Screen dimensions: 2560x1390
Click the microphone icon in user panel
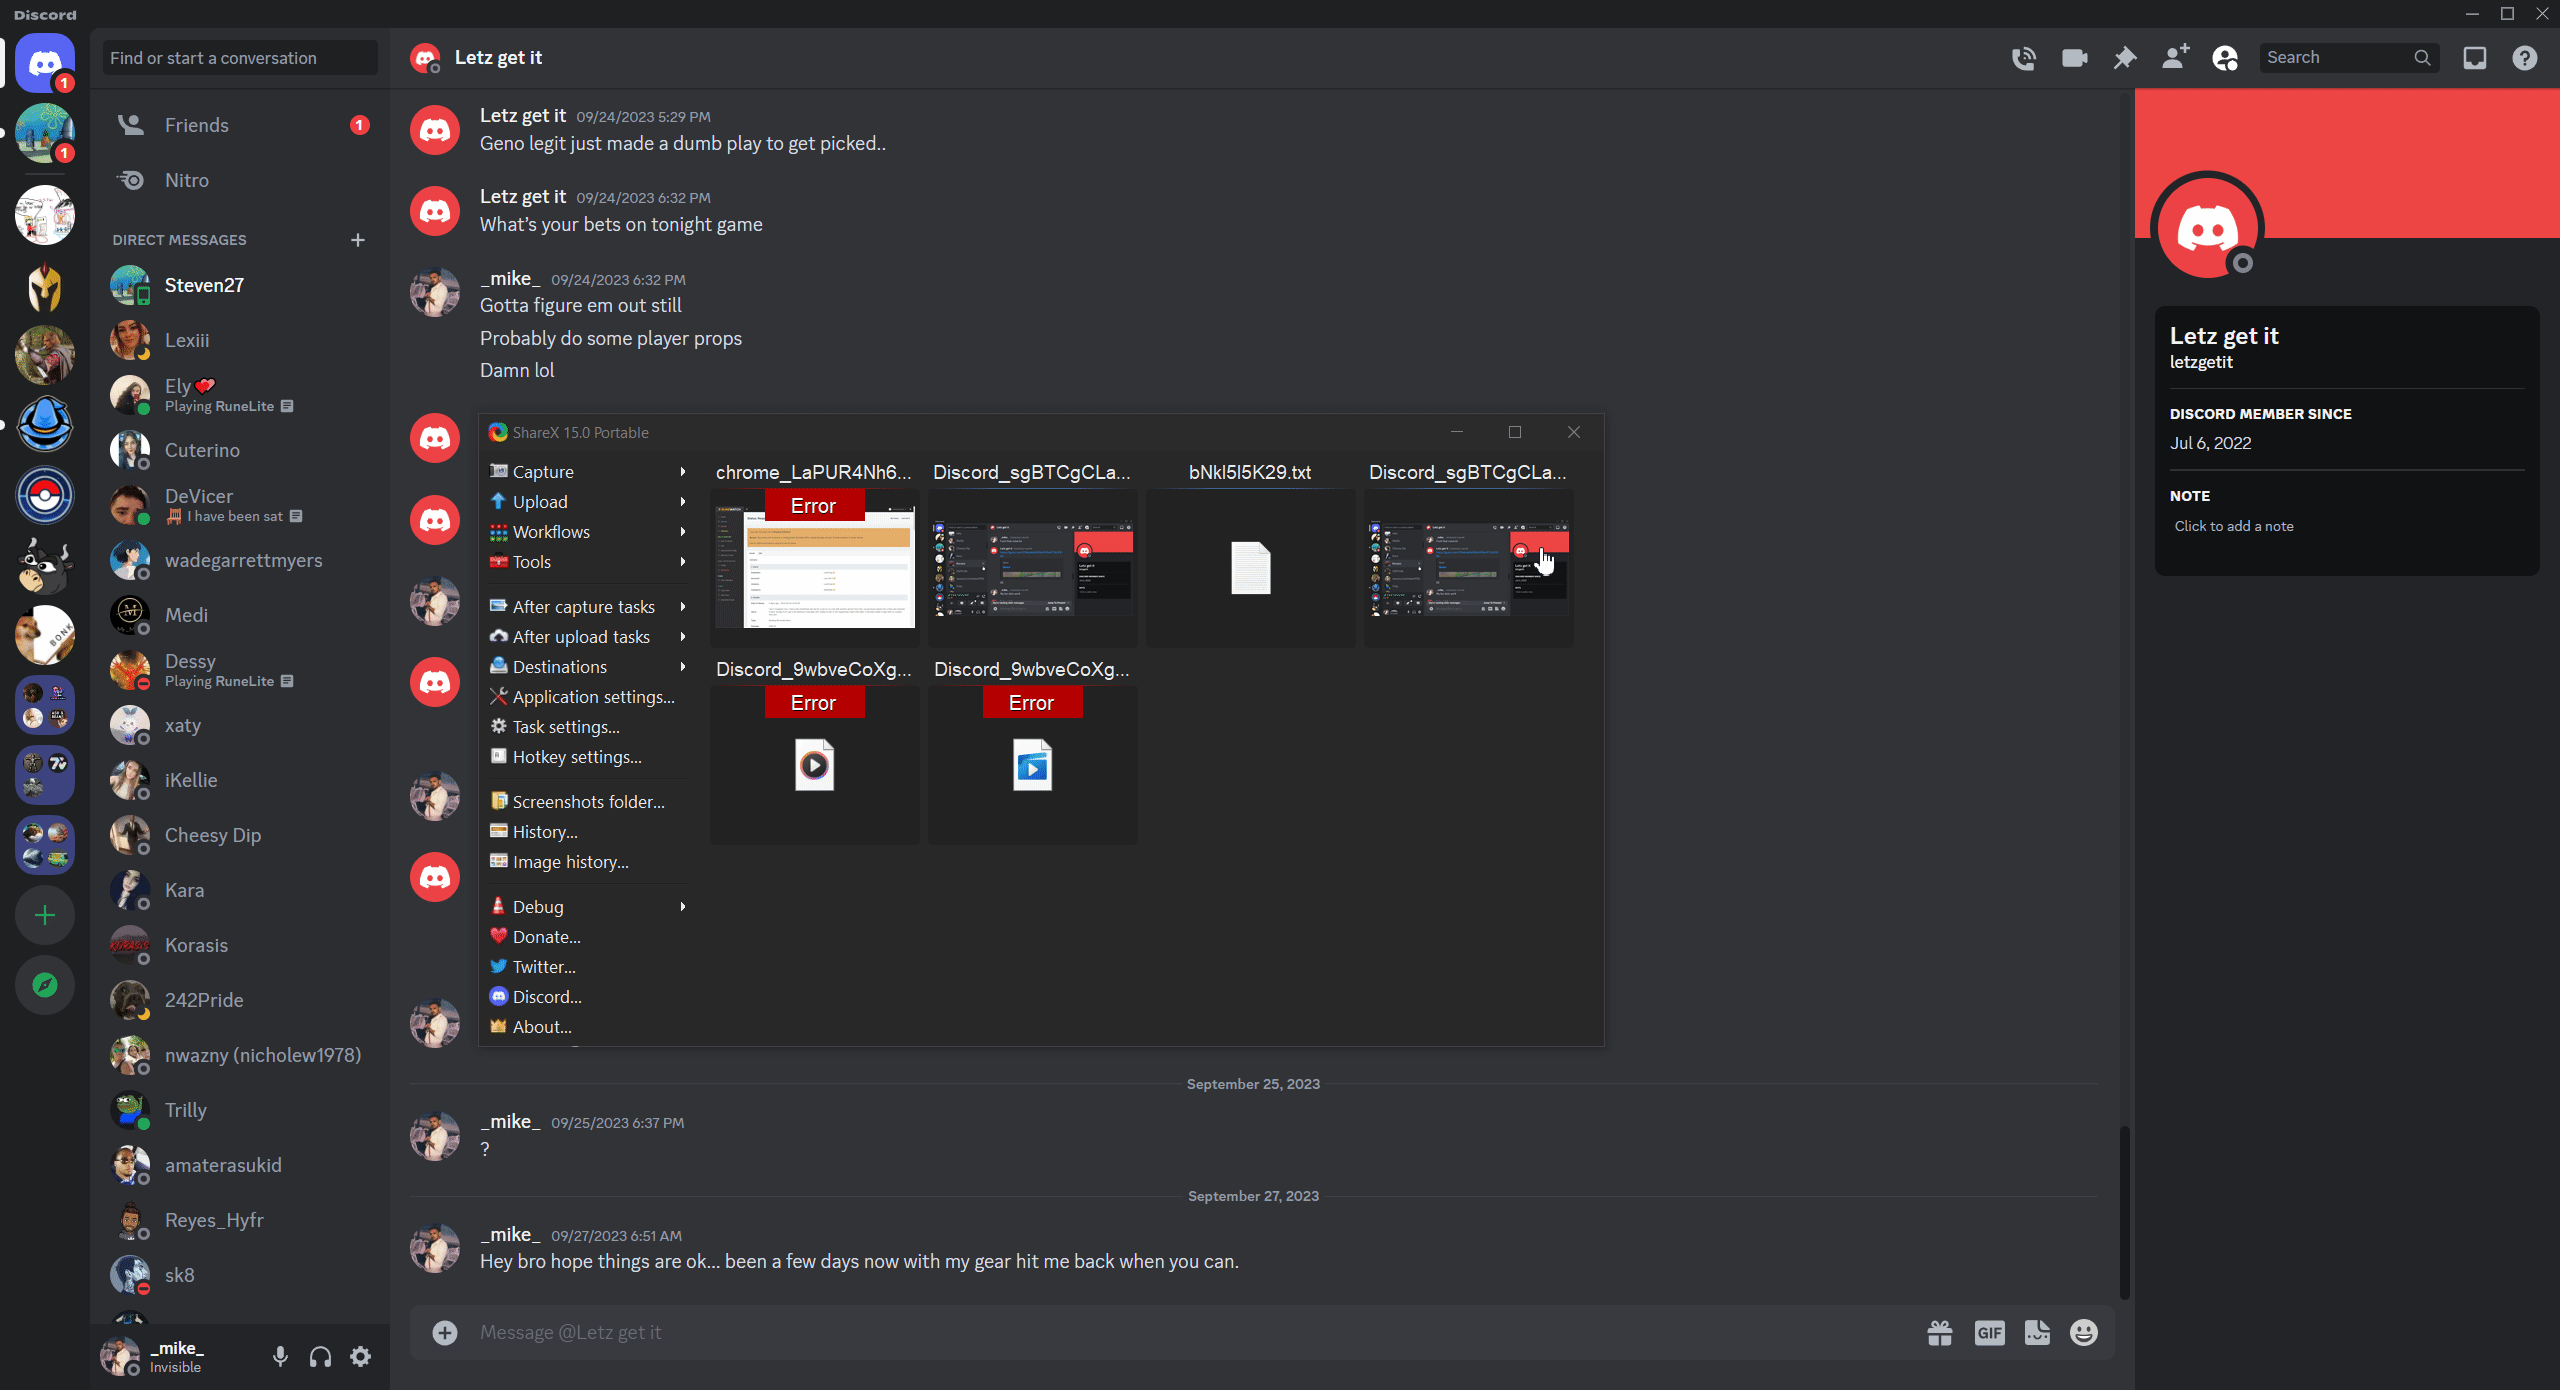click(279, 1356)
